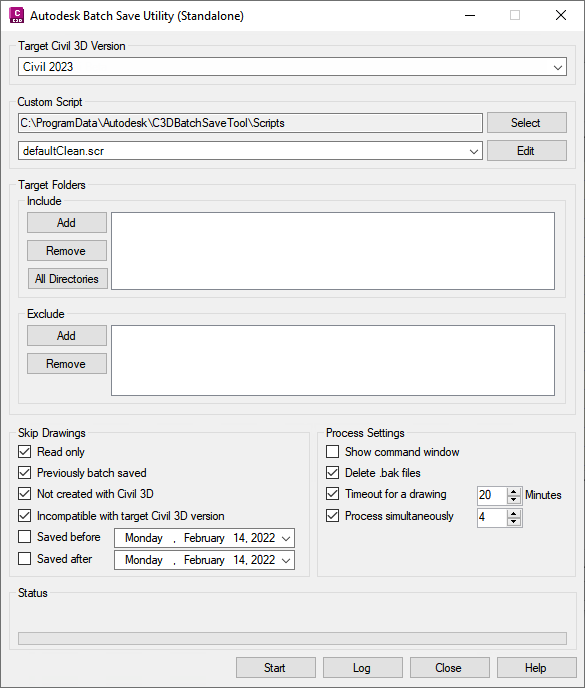Click the All Directories button
Screen dimensions: 585x688
coord(68,279)
